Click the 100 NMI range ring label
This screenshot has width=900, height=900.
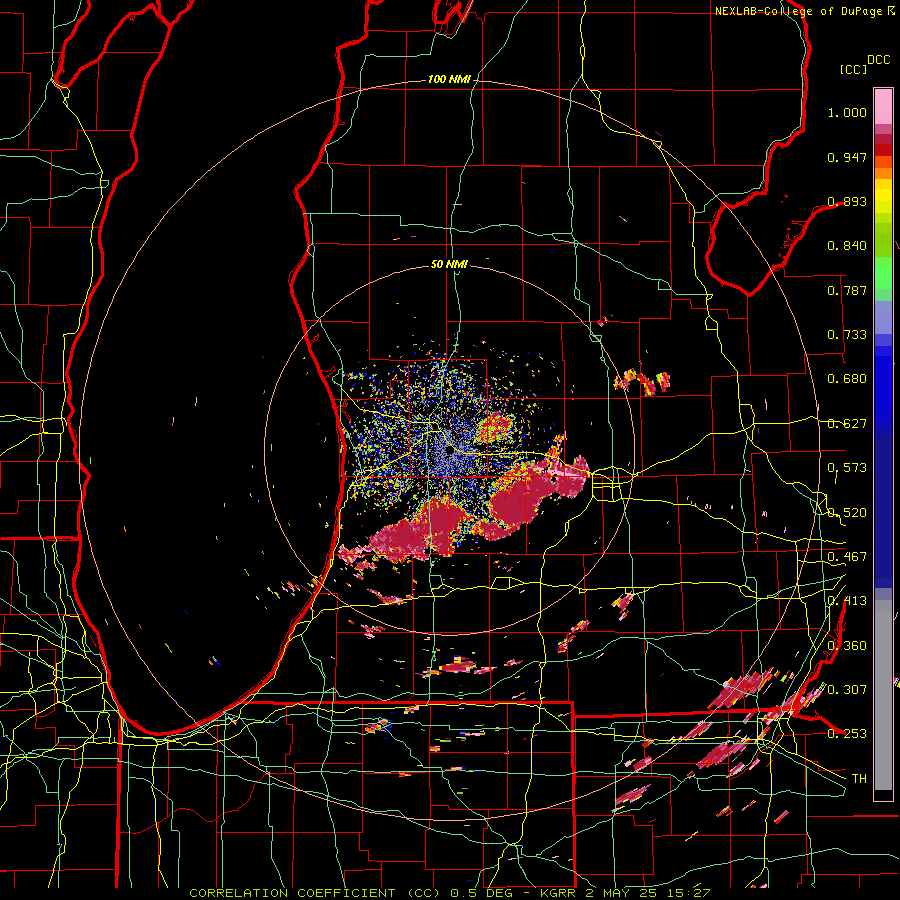pyautogui.click(x=449, y=79)
